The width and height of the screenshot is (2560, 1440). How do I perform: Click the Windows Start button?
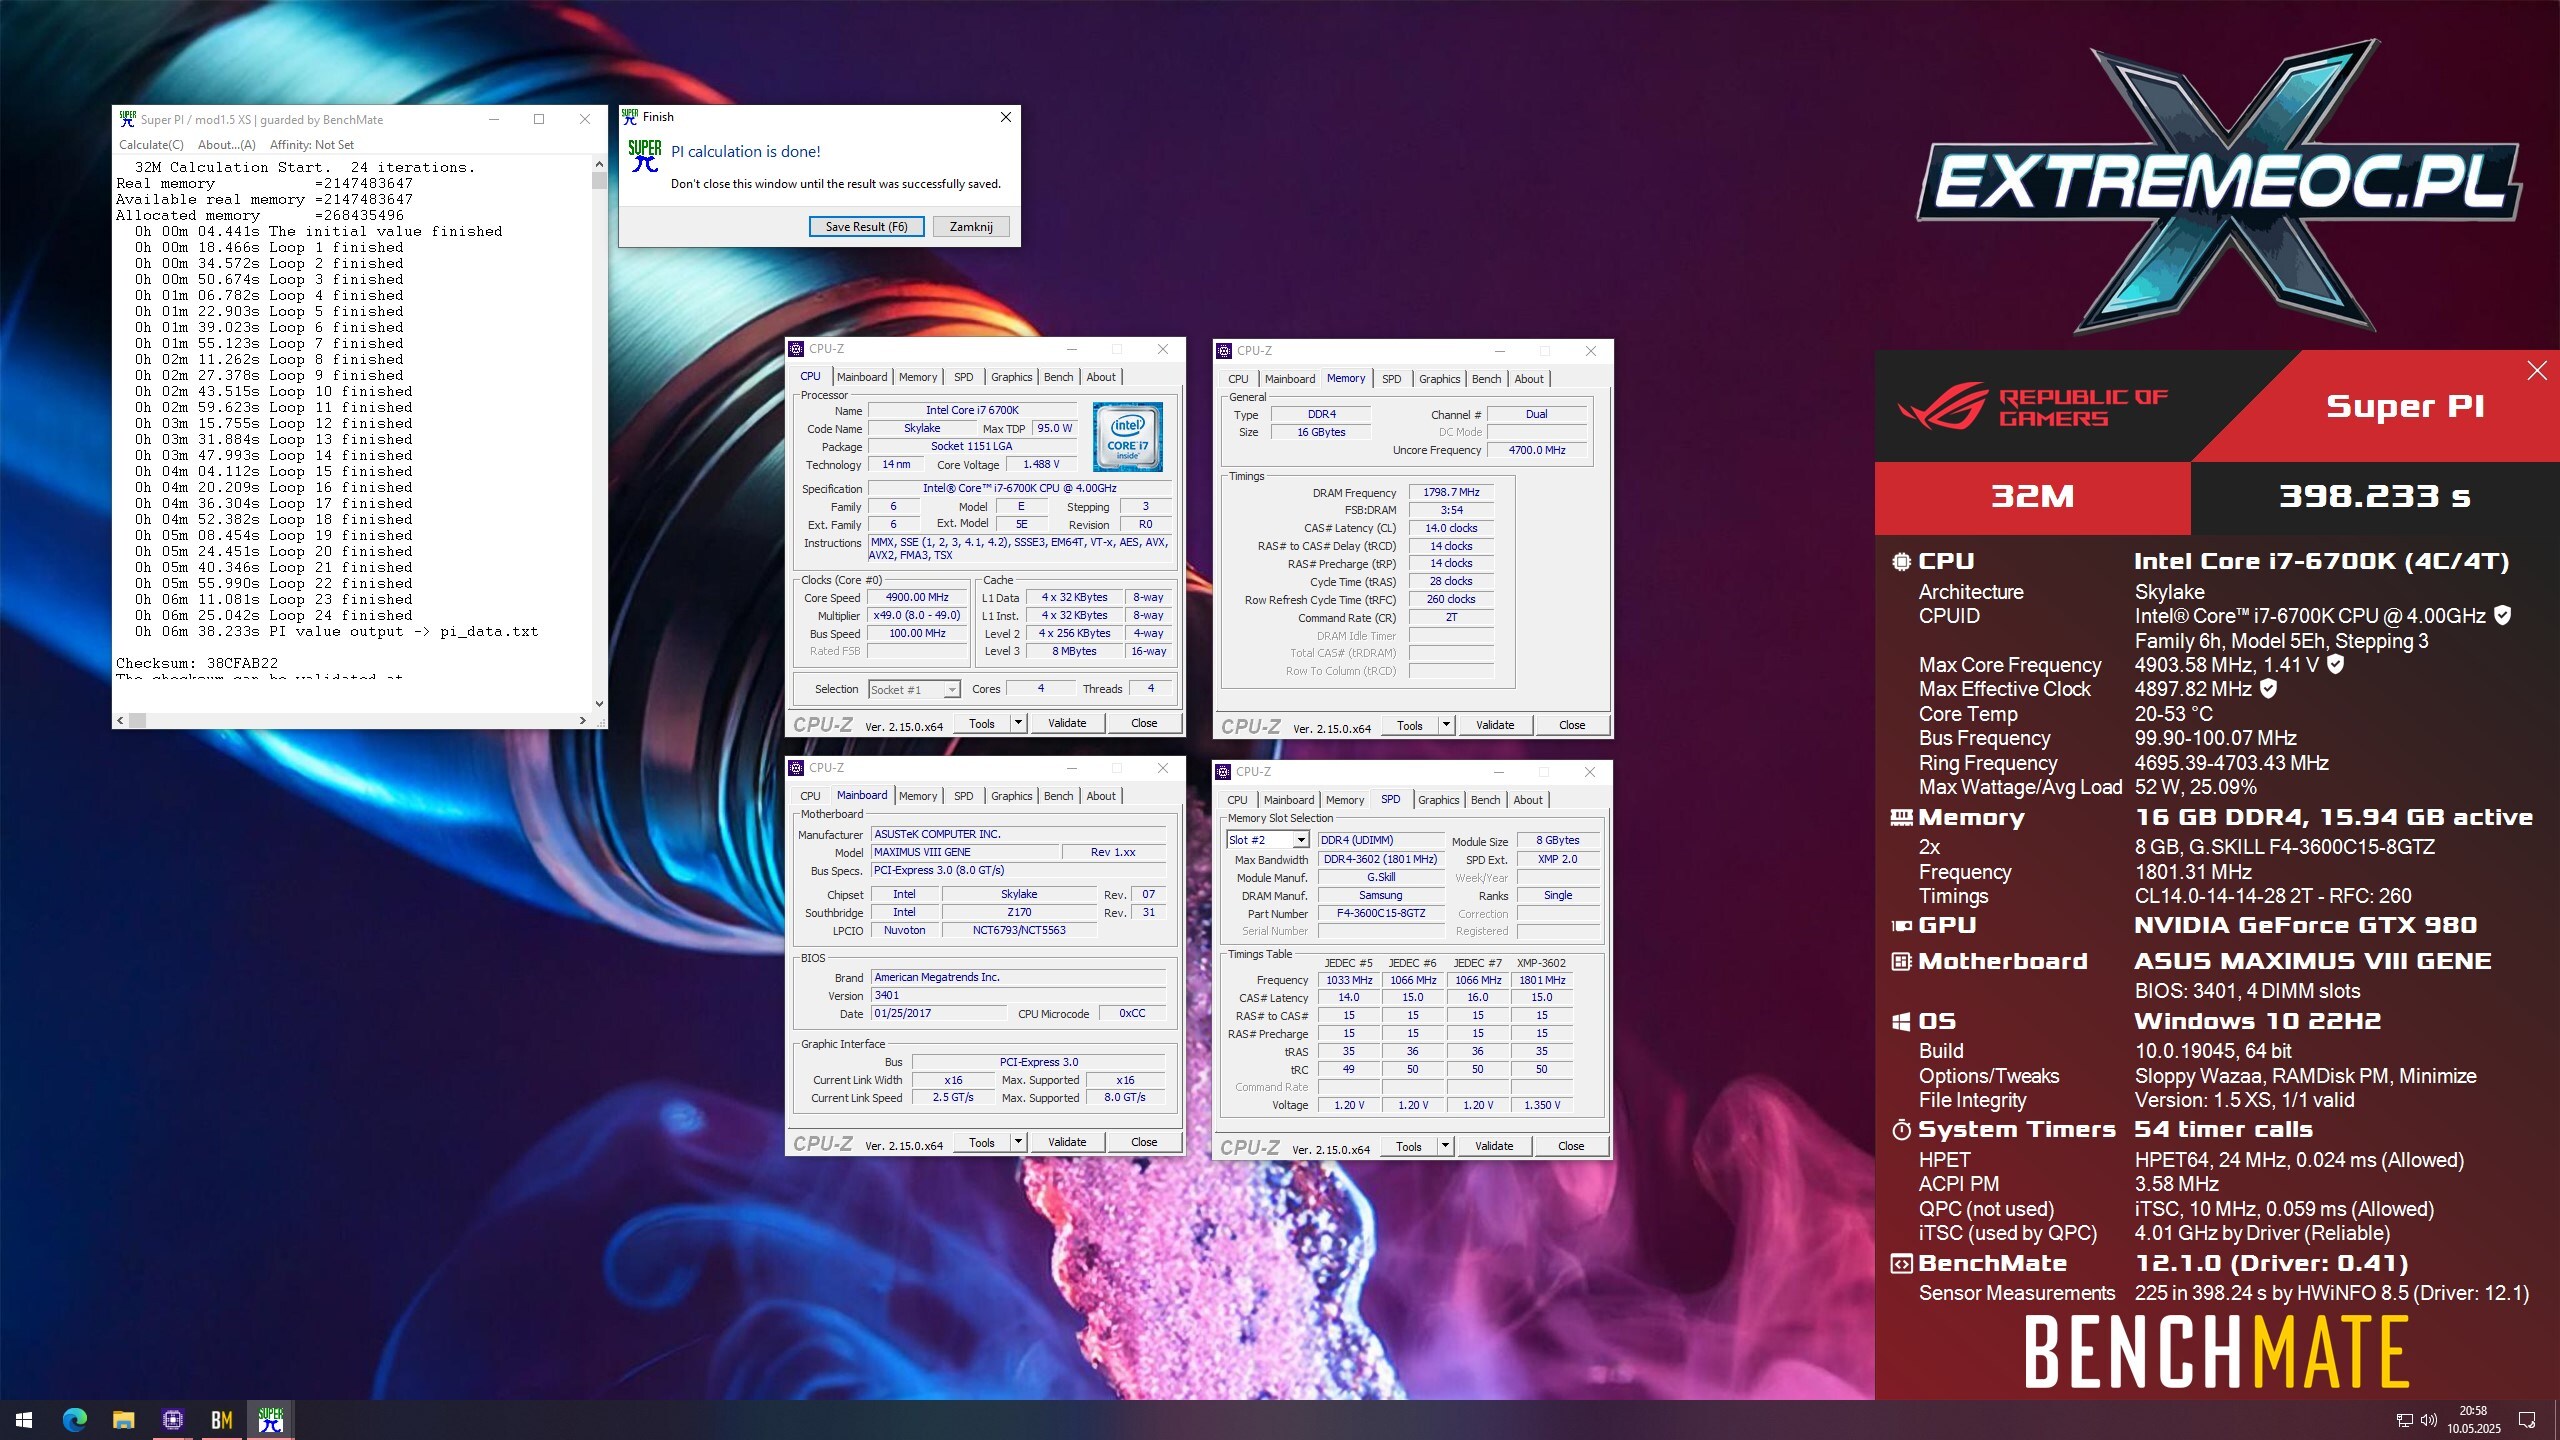coord(24,1420)
